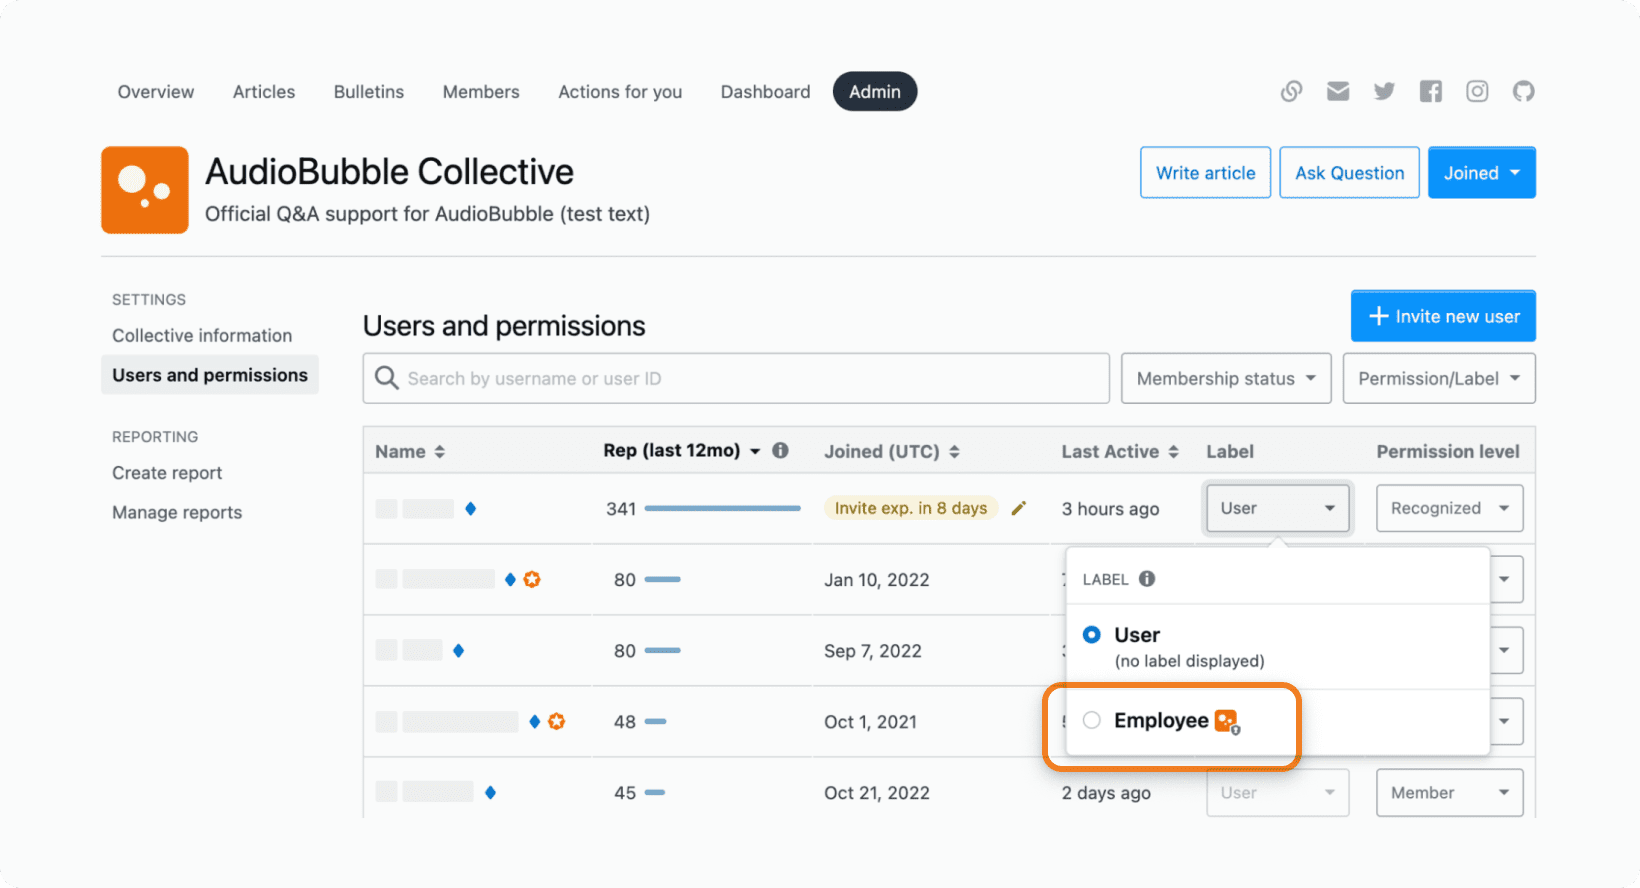This screenshot has width=1640, height=888.
Task: Click Ask Question button
Action: (1349, 173)
